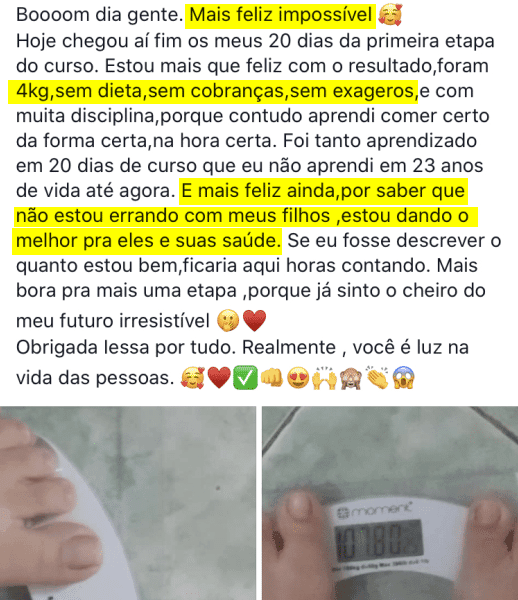Click the screaming face emoji
This screenshot has height=600, width=518.
point(404,378)
